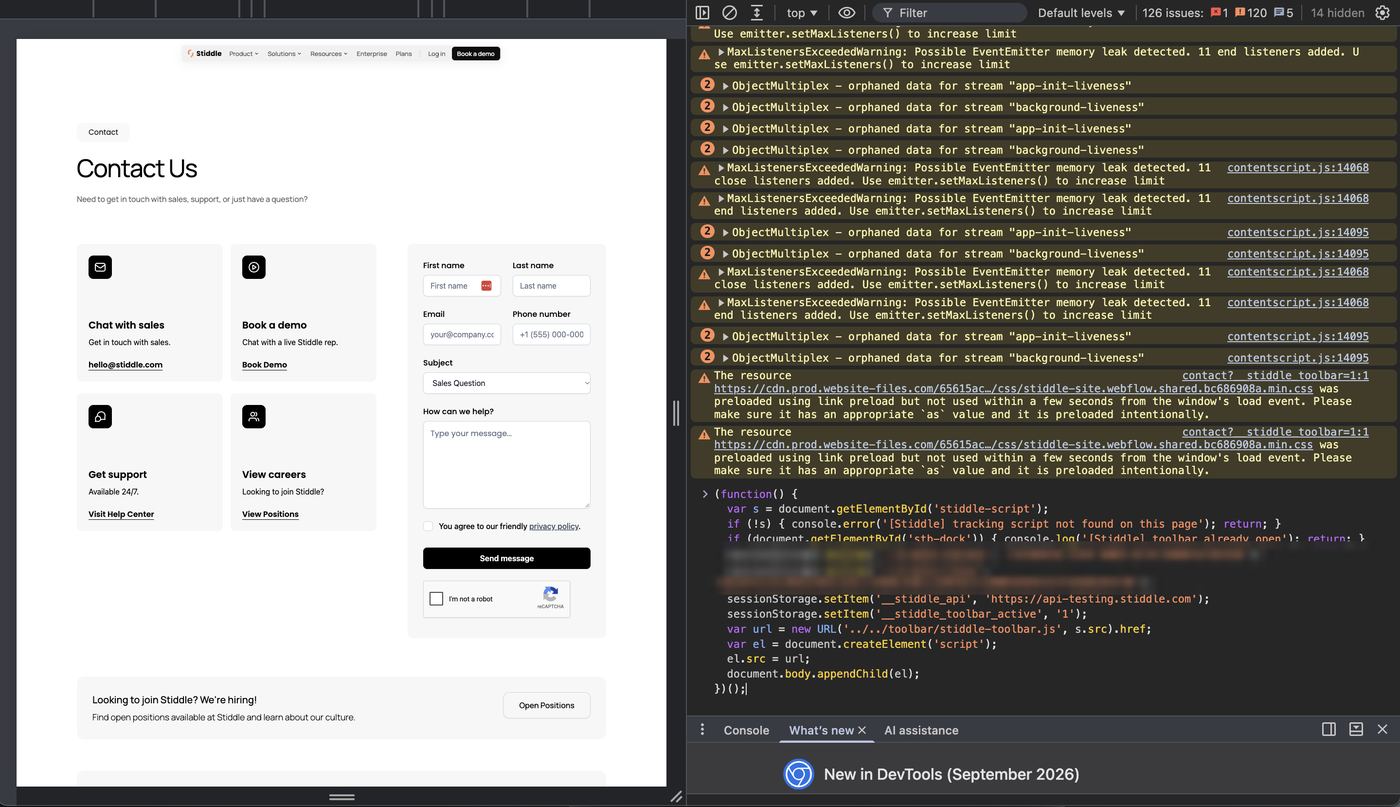
Task: Click the drawer dock-side layout icon
Action: click(1329, 729)
